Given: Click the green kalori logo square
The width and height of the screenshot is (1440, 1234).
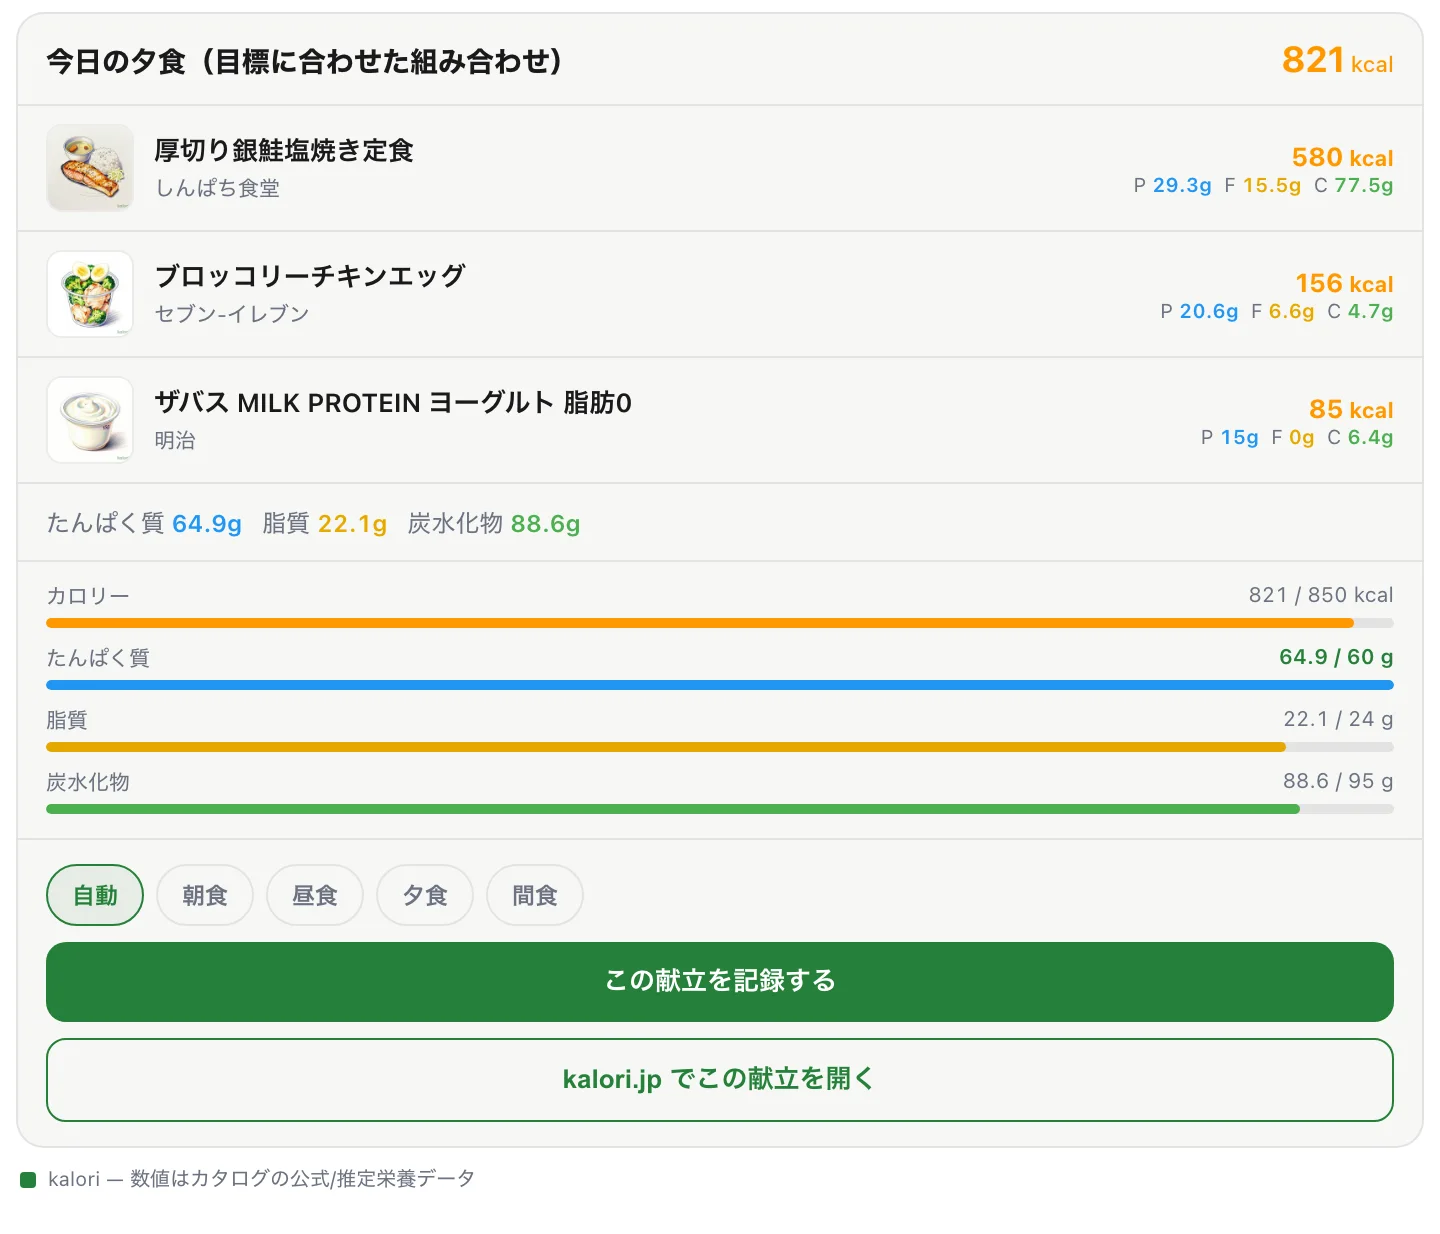Looking at the screenshot, I should point(28,1180).
